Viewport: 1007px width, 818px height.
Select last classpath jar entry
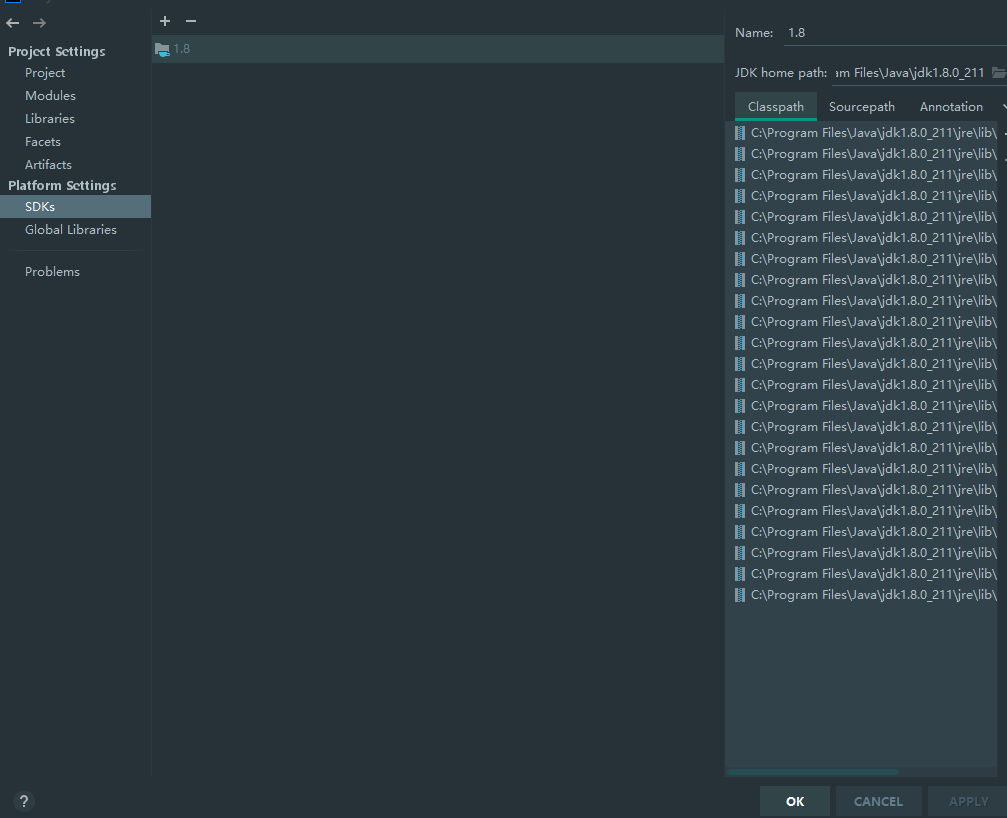pos(866,595)
